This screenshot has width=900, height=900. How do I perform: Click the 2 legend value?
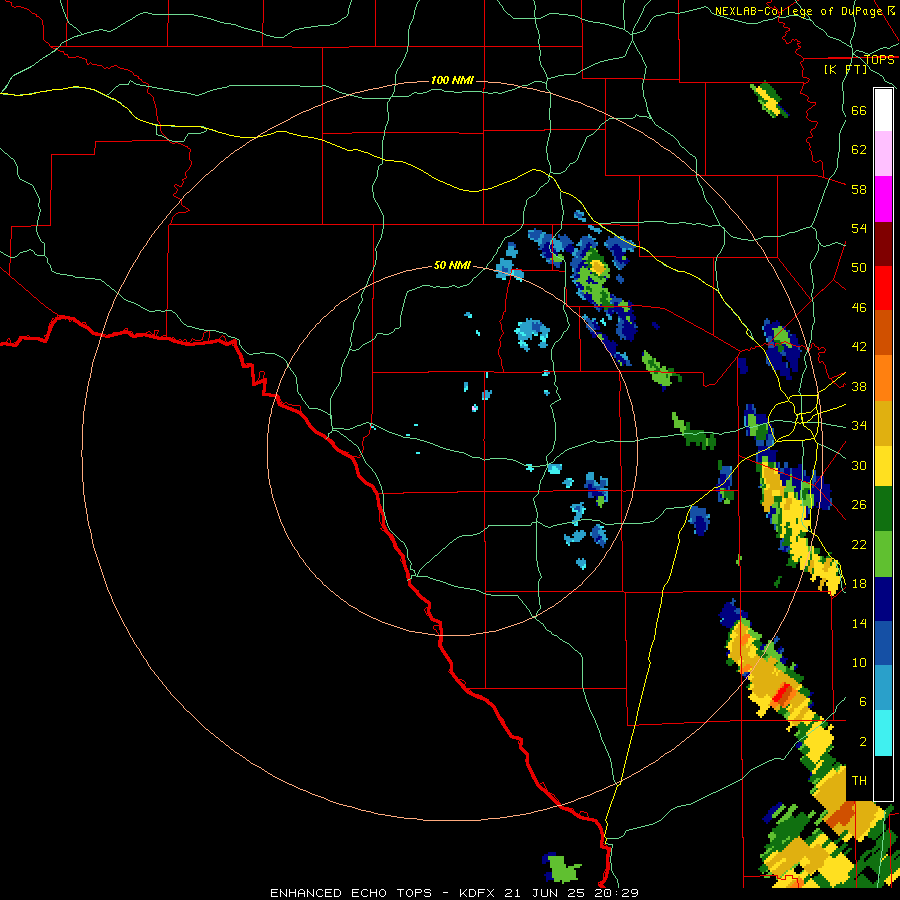[863, 742]
